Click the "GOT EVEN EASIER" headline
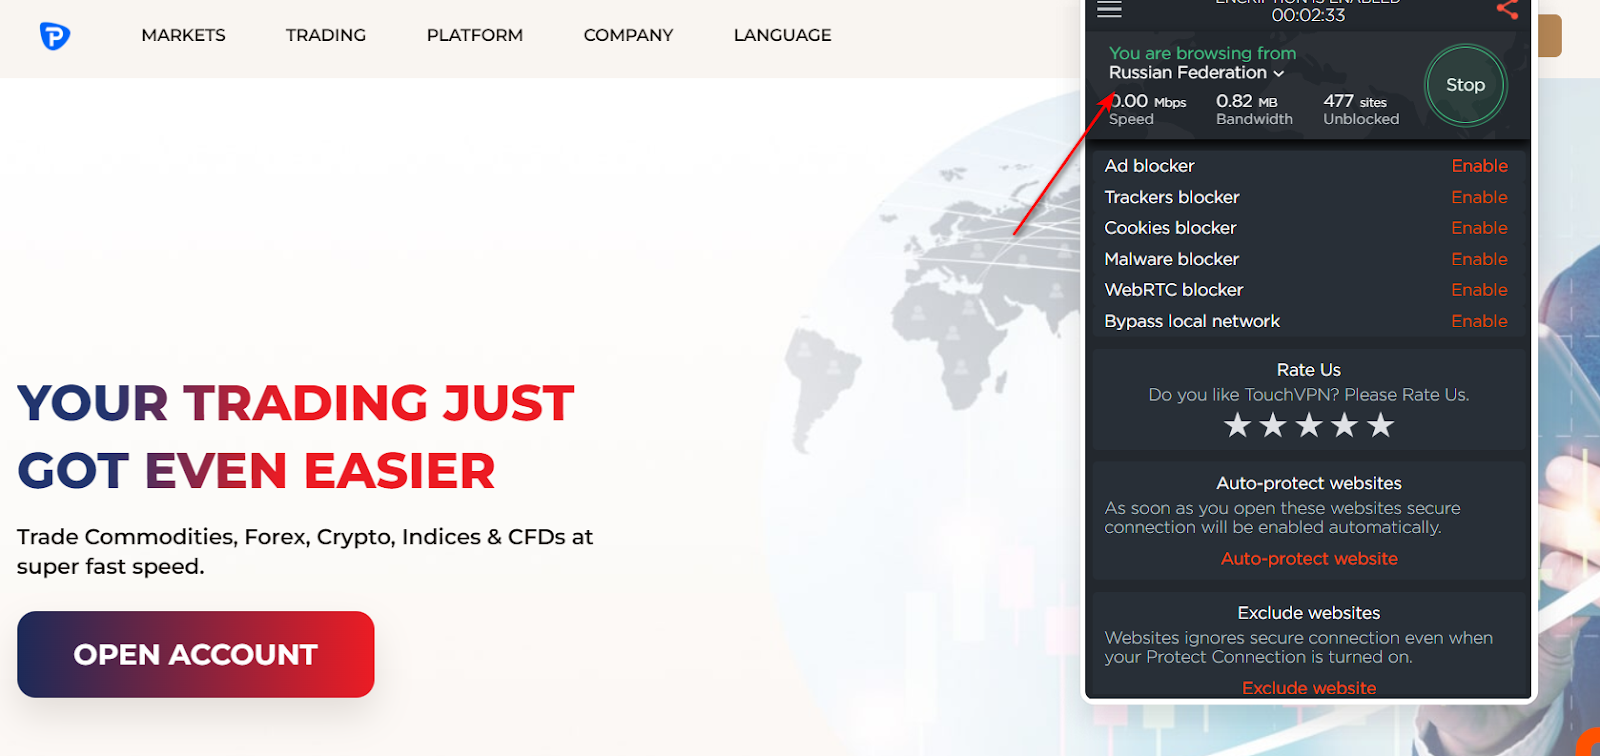1600x756 pixels. point(256,471)
